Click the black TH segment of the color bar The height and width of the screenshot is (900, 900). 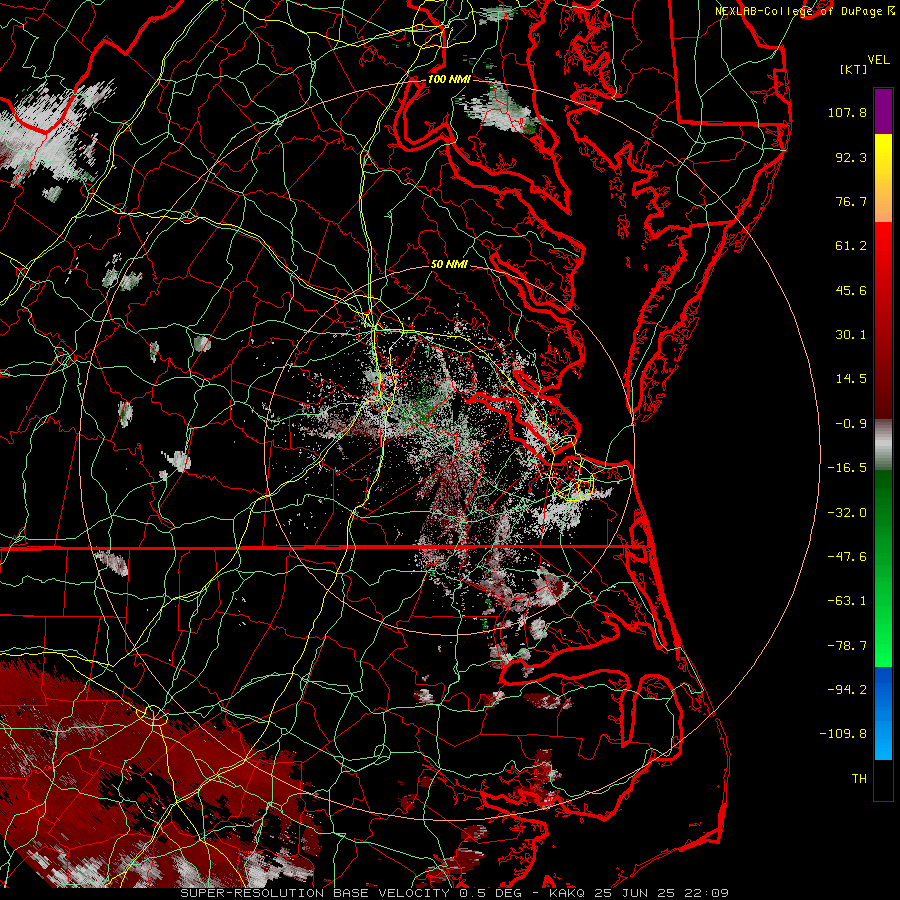tap(883, 780)
